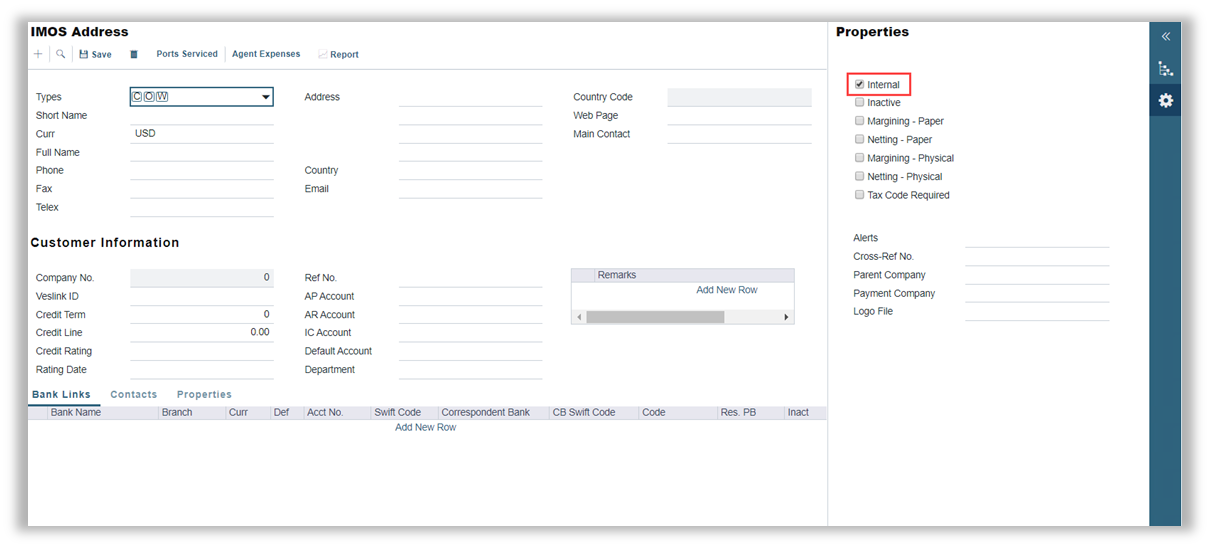Image resolution: width=1210 pixels, height=548 pixels.
Task: Uncheck the Internal checkbox
Action: (860, 85)
